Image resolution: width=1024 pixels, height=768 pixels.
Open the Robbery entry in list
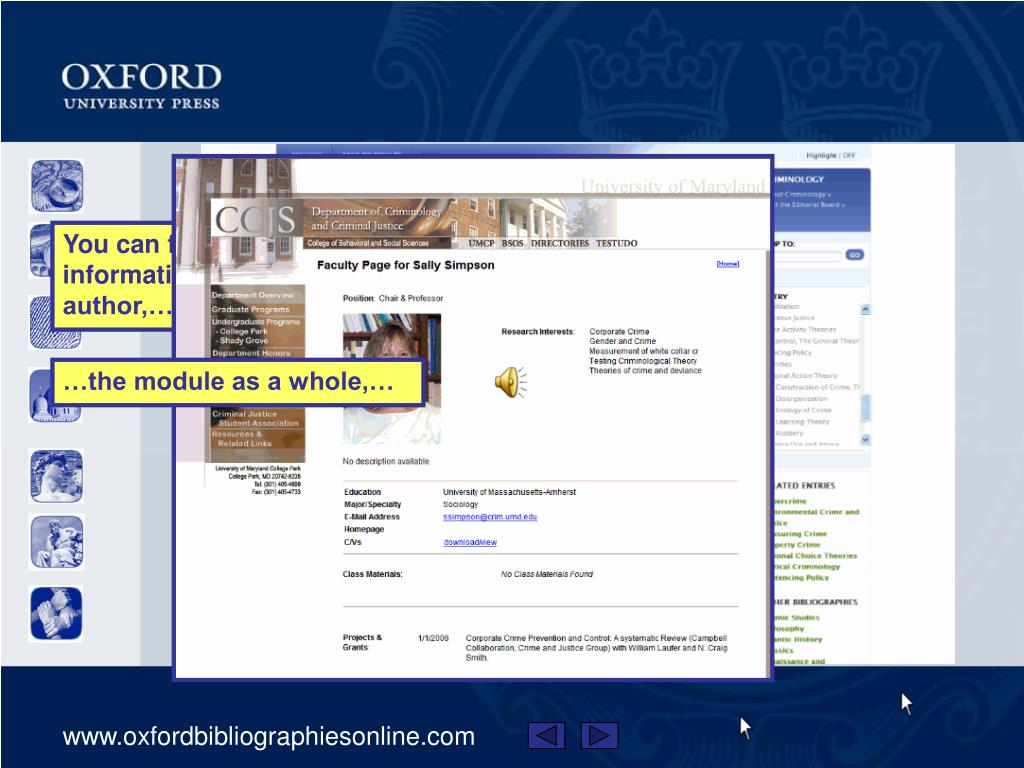point(789,433)
